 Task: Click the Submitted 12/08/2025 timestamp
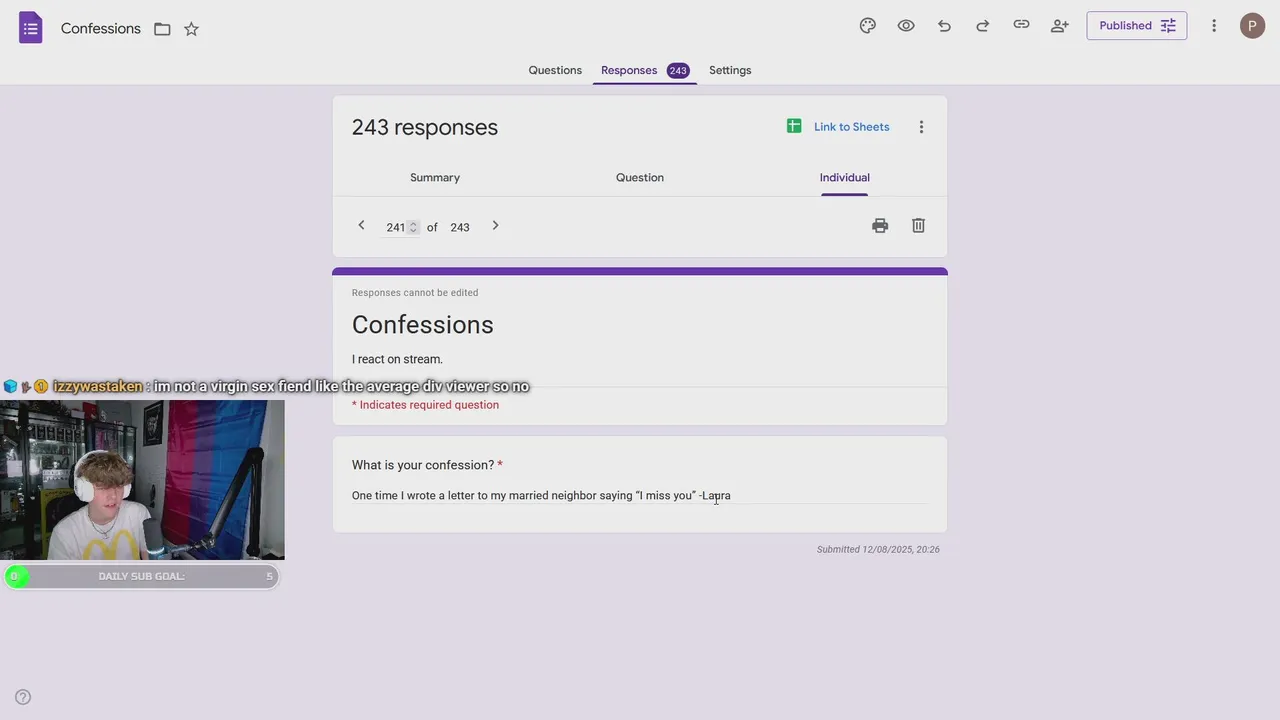tap(878, 549)
